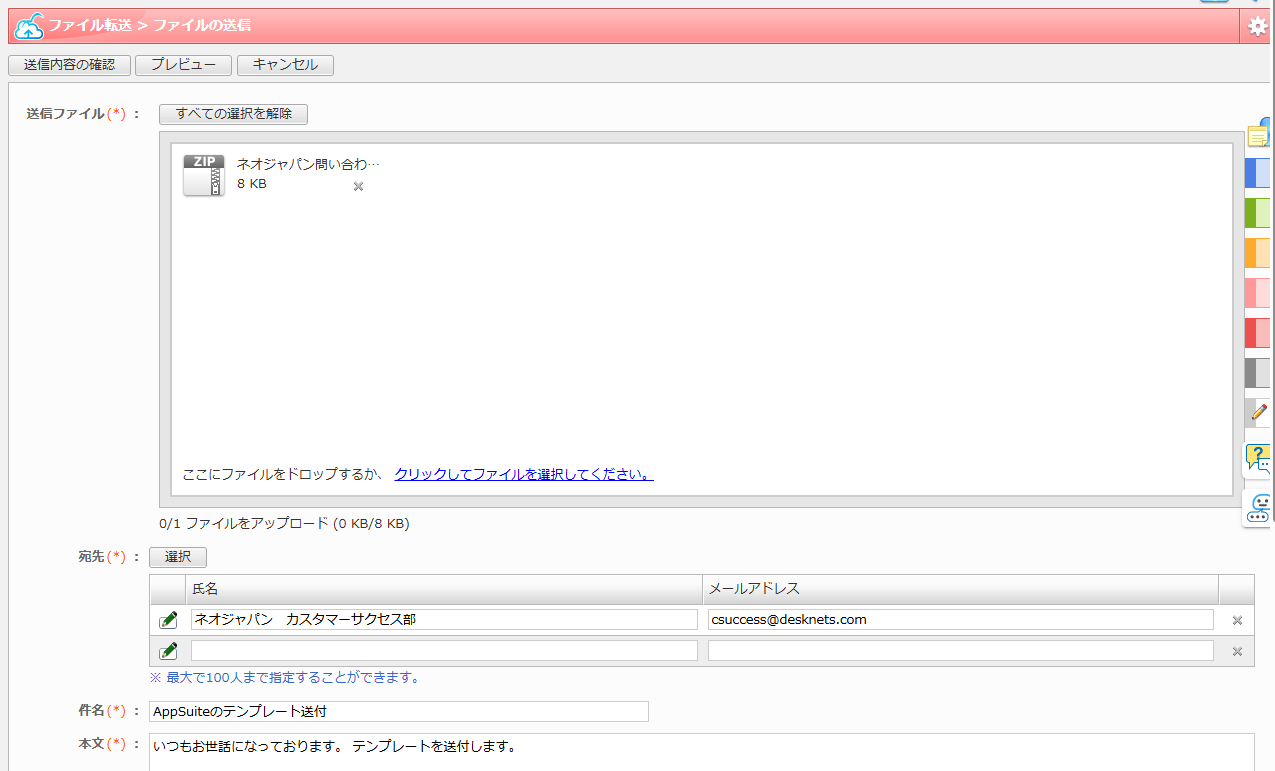Click the file transfer cloud icon

click(29, 27)
